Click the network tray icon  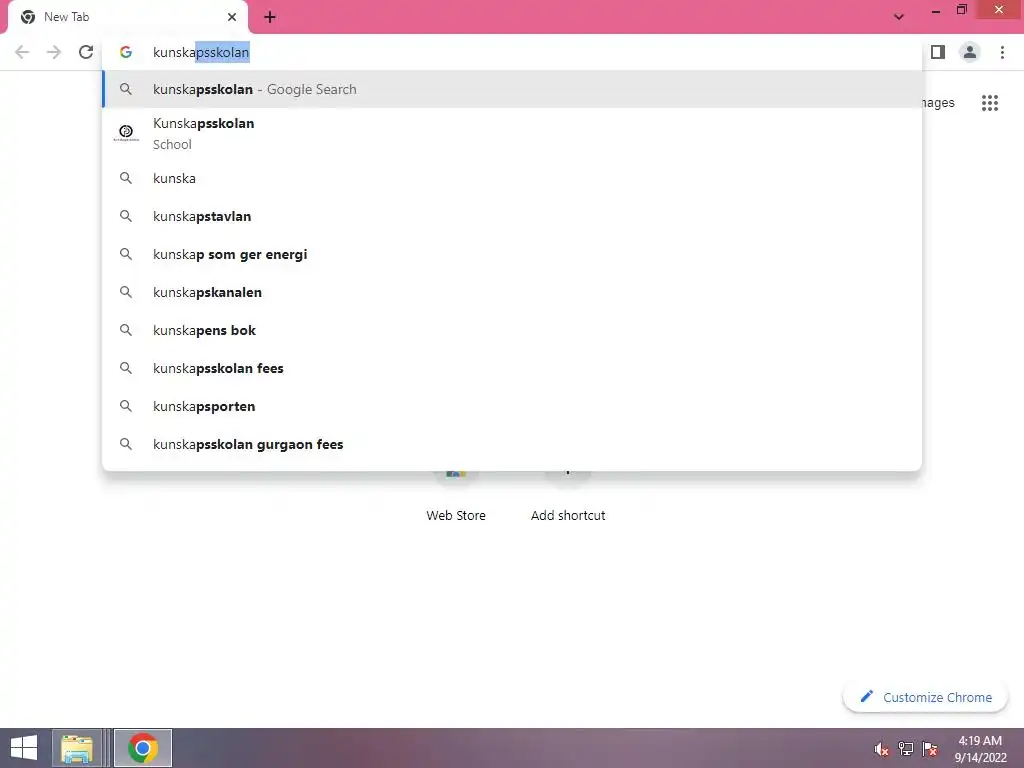906,749
